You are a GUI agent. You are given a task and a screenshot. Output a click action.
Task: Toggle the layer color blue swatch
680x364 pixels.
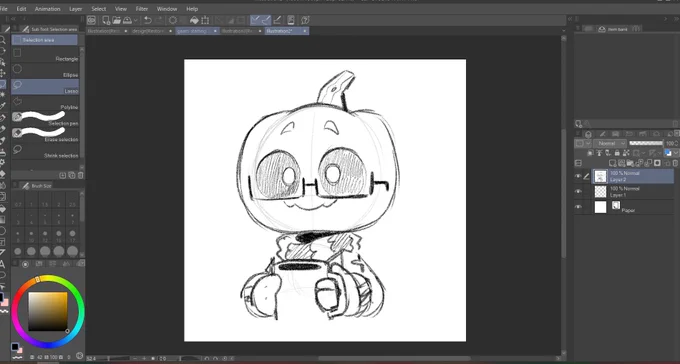point(668,153)
